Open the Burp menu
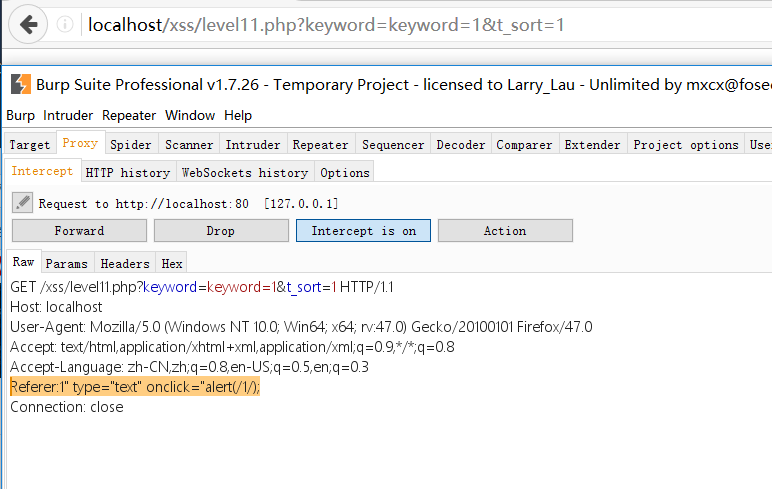772x489 pixels. (20, 115)
